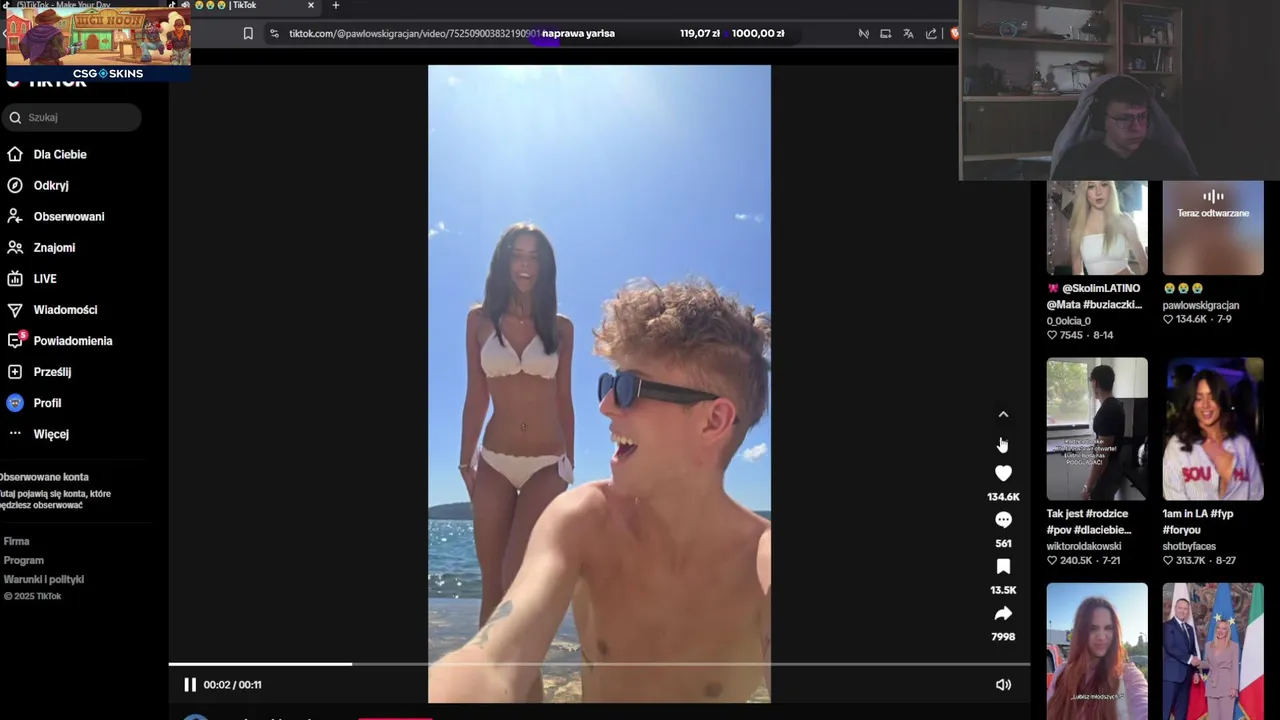Click username wiktoroldakowski
The height and width of the screenshot is (720, 1280).
(x=1084, y=546)
